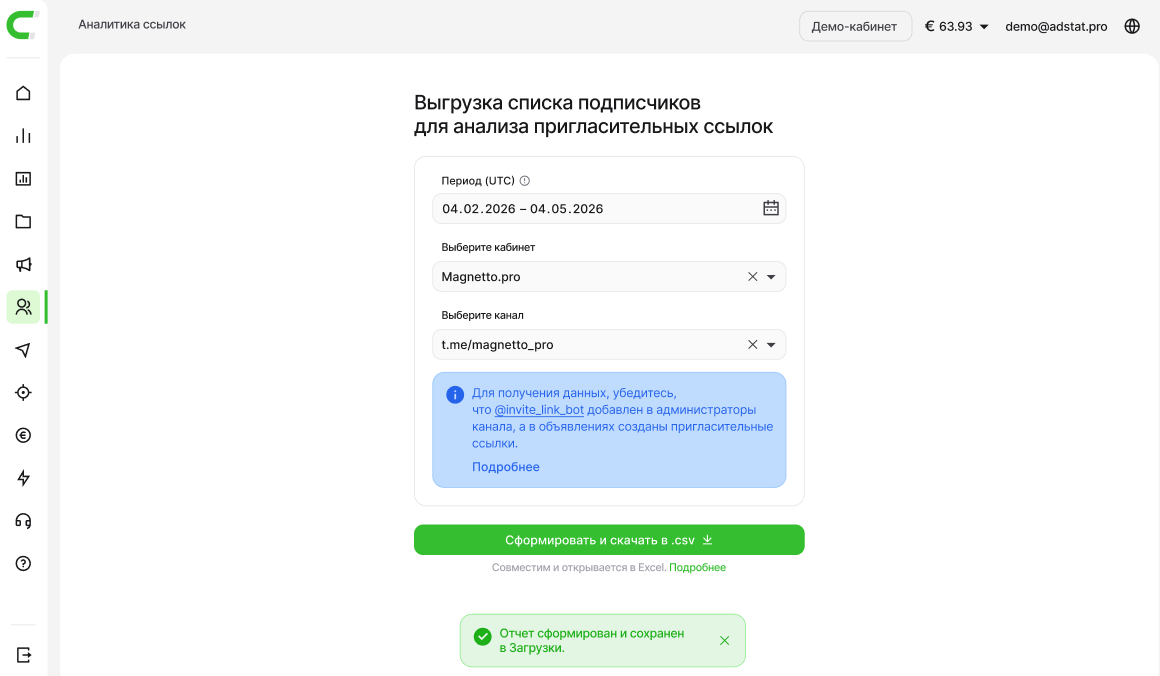
Task: Click the Период (UTC) label
Action: pyautogui.click(x=478, y=180)
